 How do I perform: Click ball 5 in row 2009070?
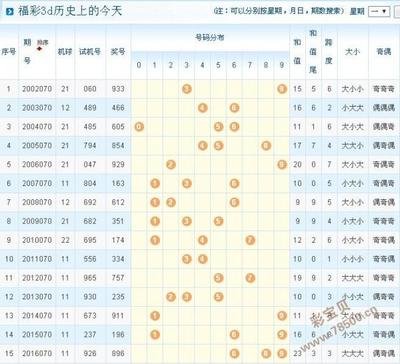click(x=218, y=221)
